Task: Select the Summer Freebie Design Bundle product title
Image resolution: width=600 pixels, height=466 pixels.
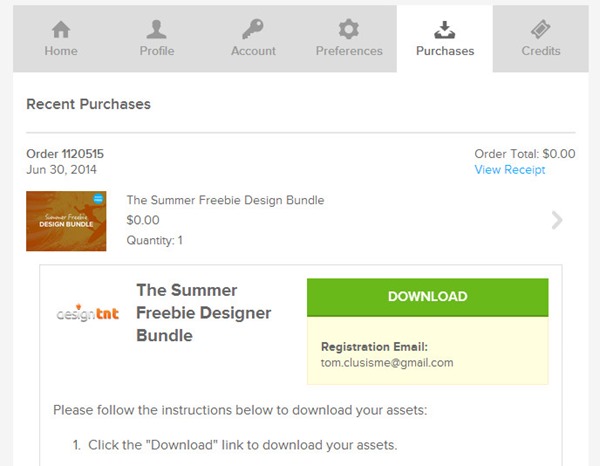Action: (225, 200)
